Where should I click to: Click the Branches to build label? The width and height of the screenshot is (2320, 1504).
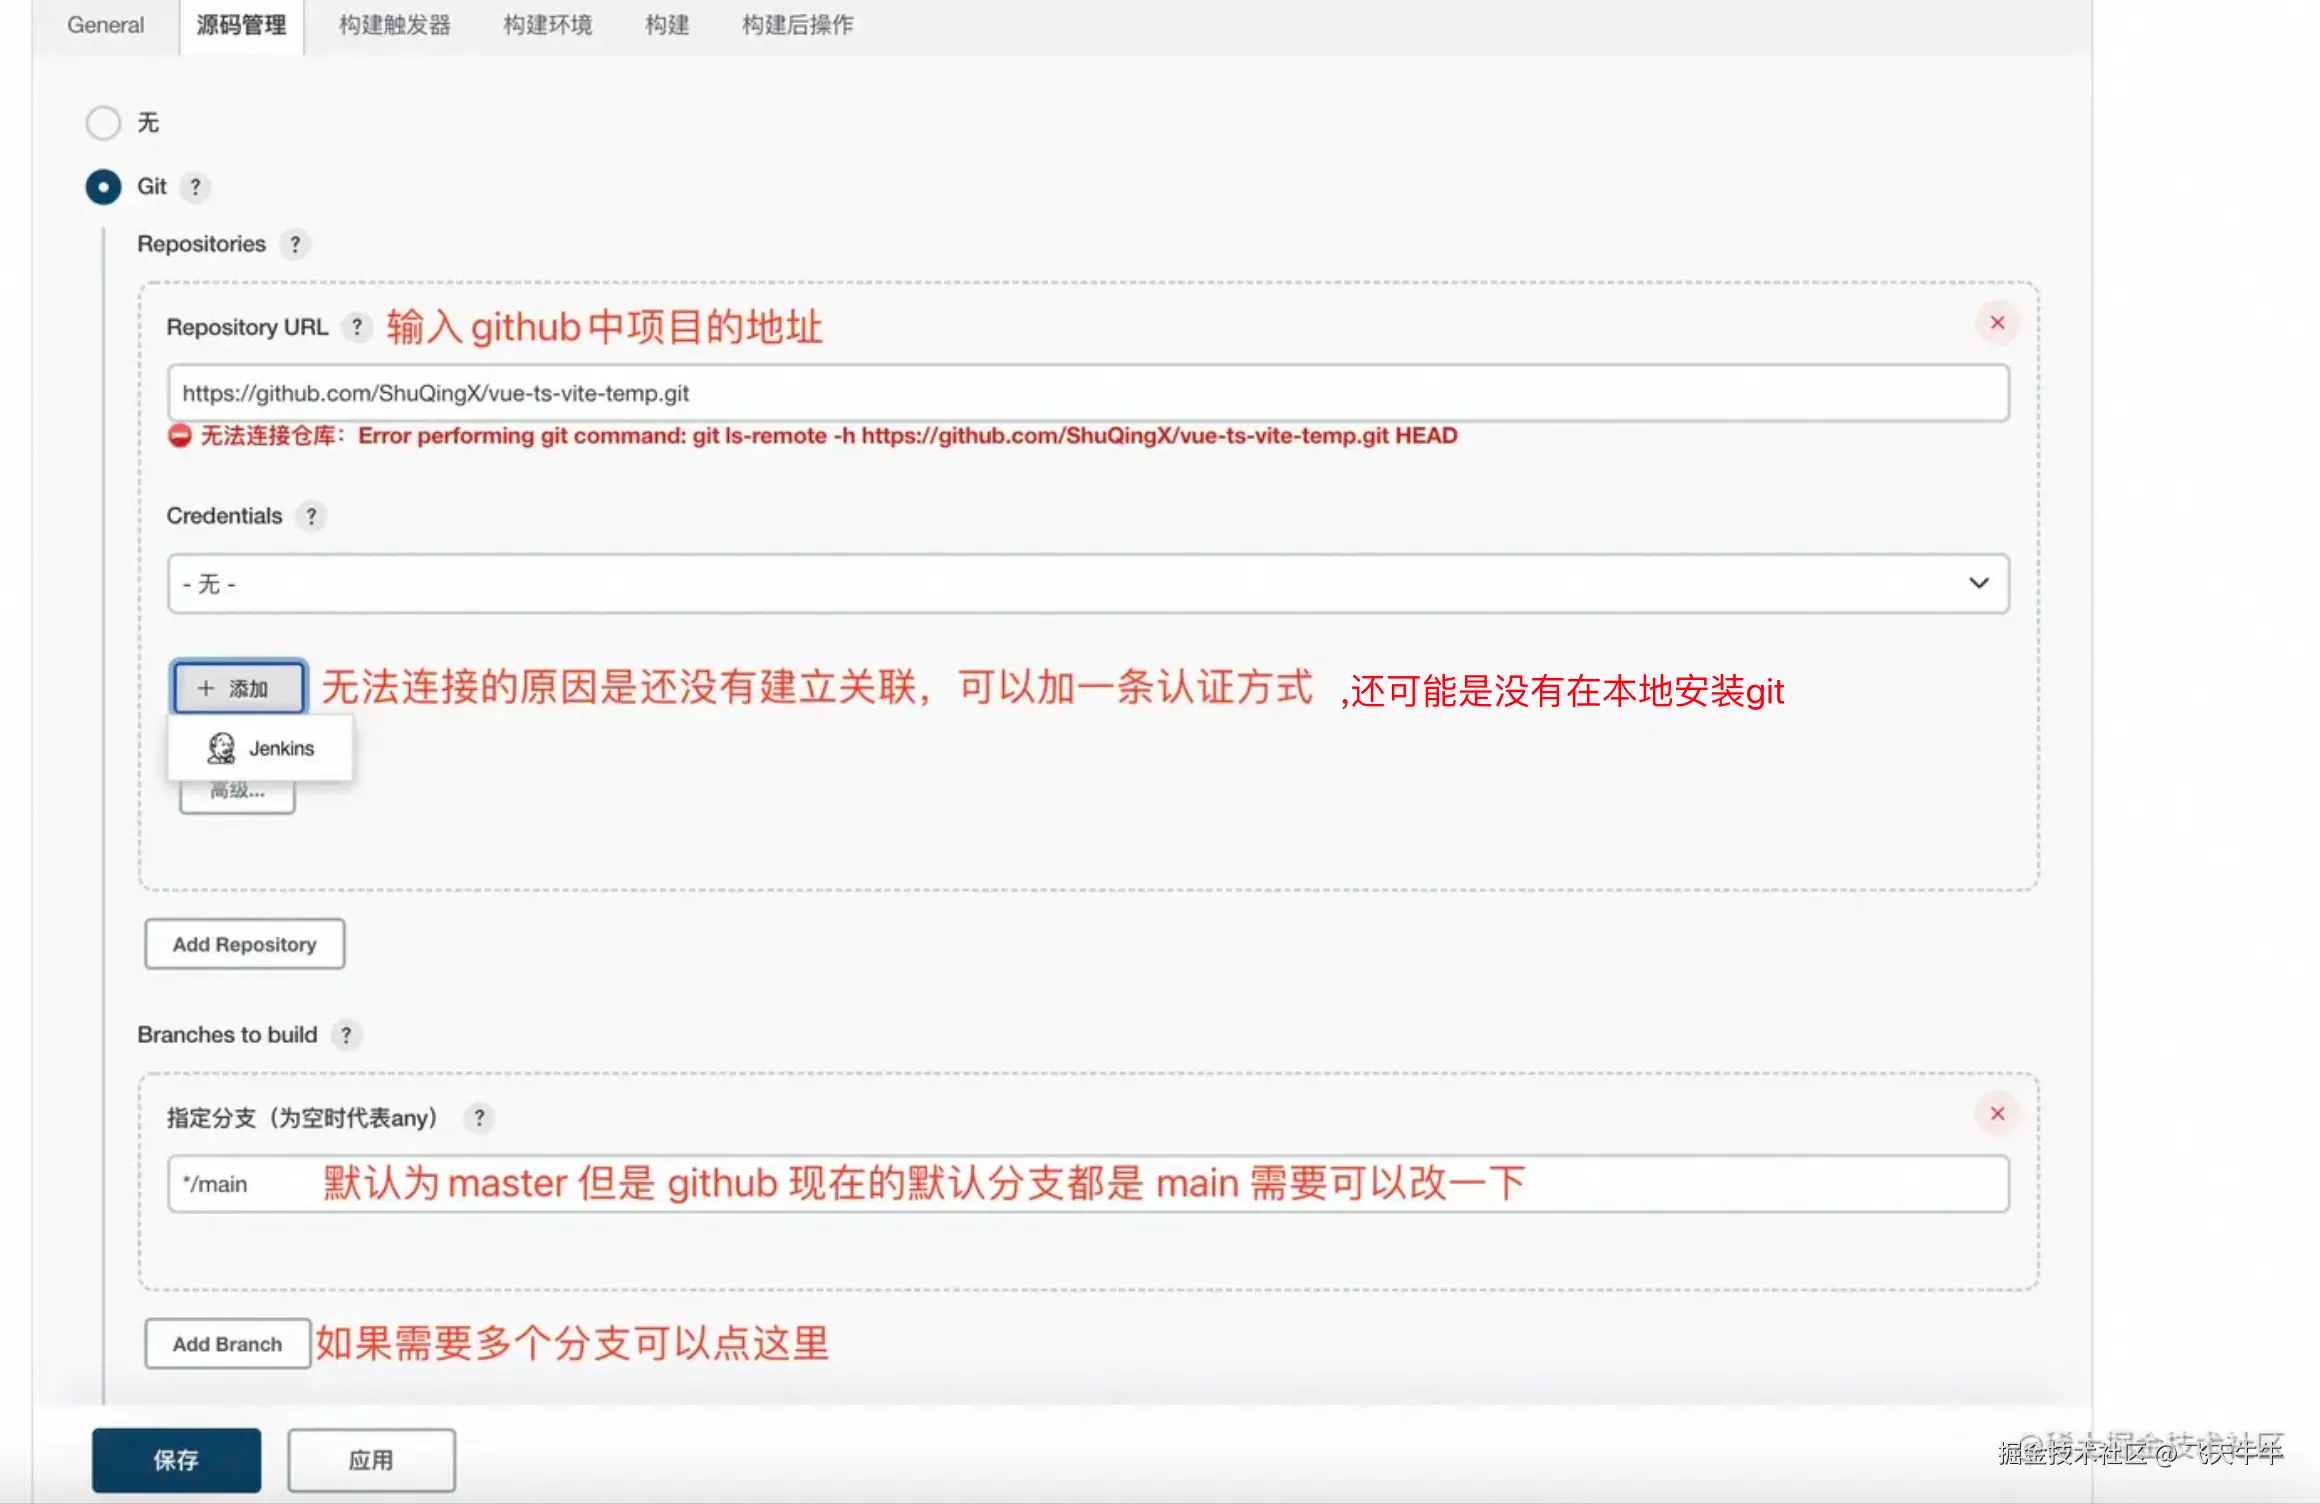coord(227,1035)
